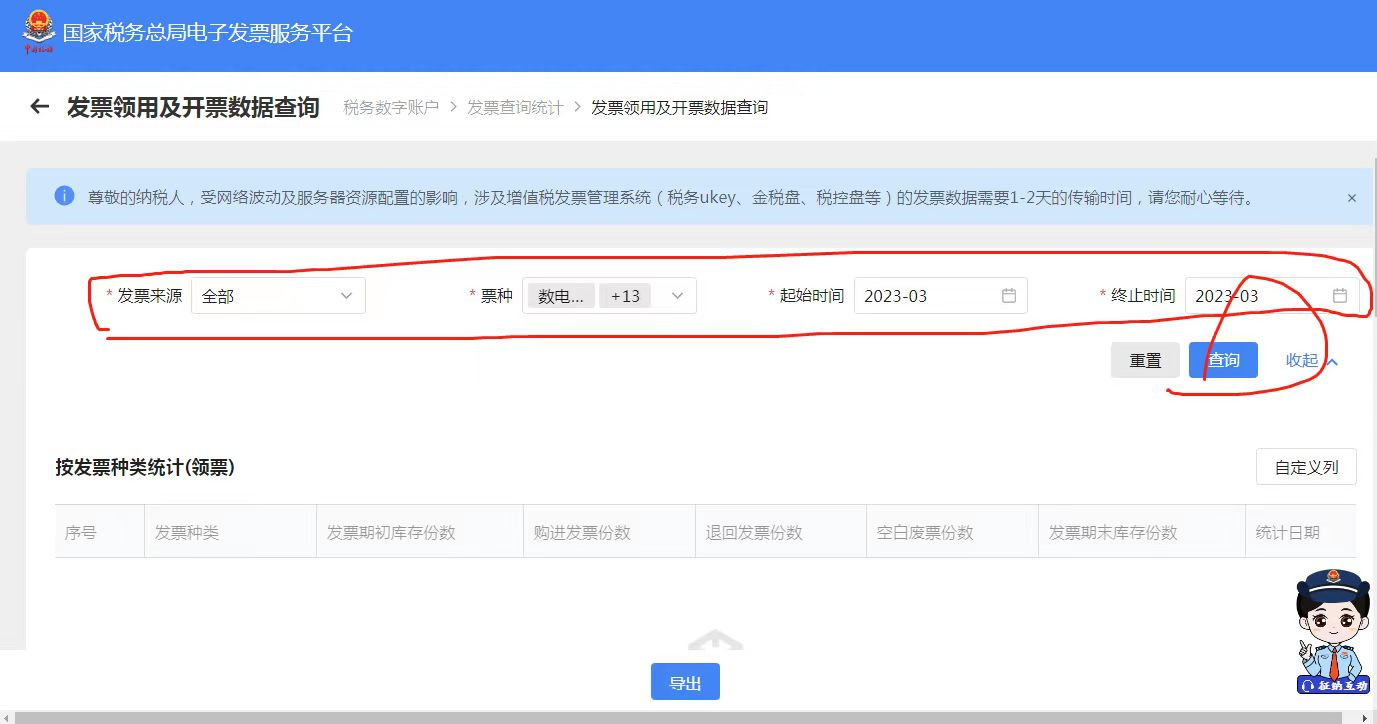This screenshot has height=724, width=1377.
Task: Click the 数电... tag in 票种
Action: pos(560,296)
